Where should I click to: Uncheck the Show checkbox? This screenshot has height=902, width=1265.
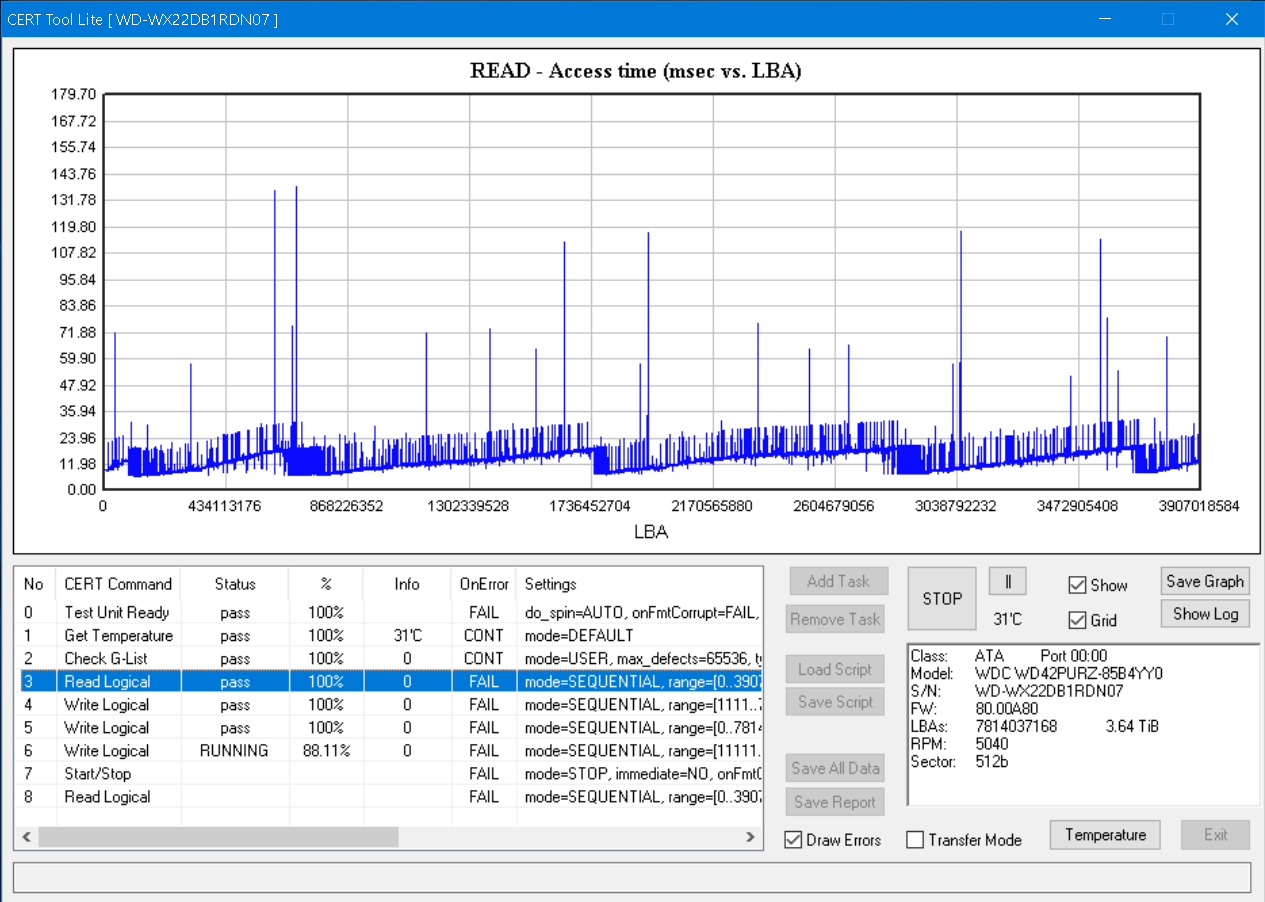(1077, 585)
